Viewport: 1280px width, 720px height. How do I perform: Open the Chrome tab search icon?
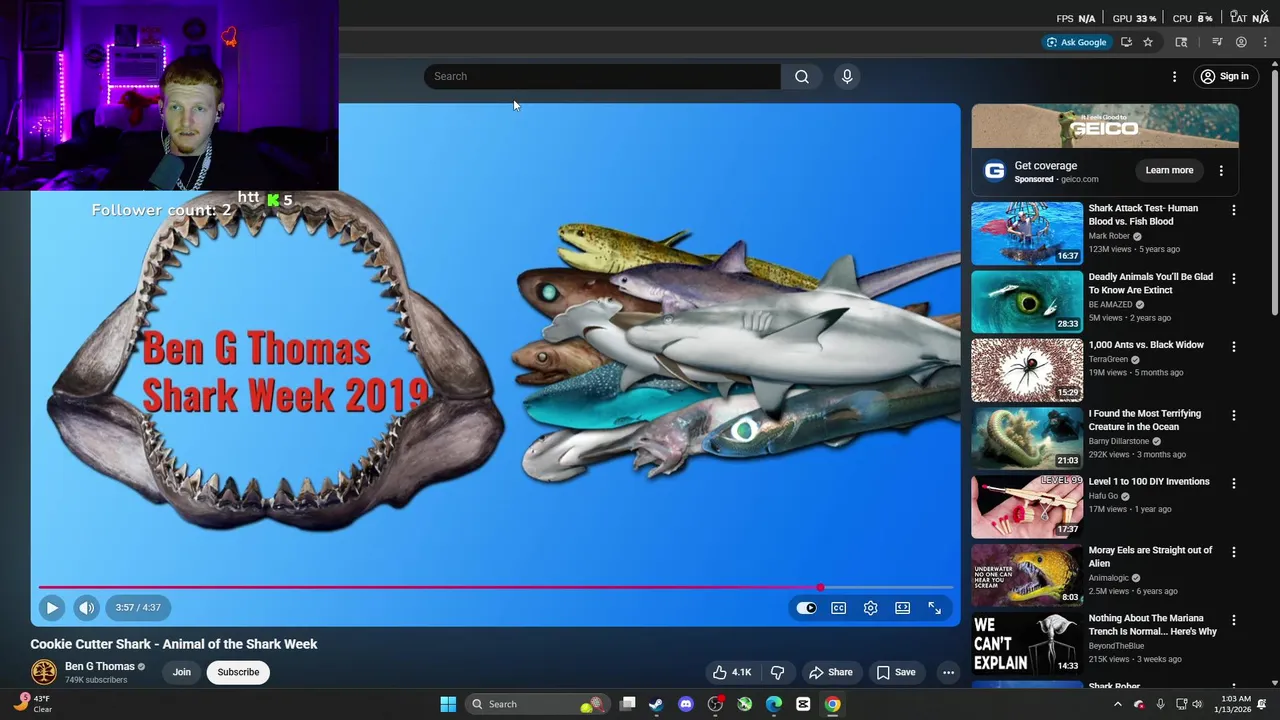pos(1181,42)
